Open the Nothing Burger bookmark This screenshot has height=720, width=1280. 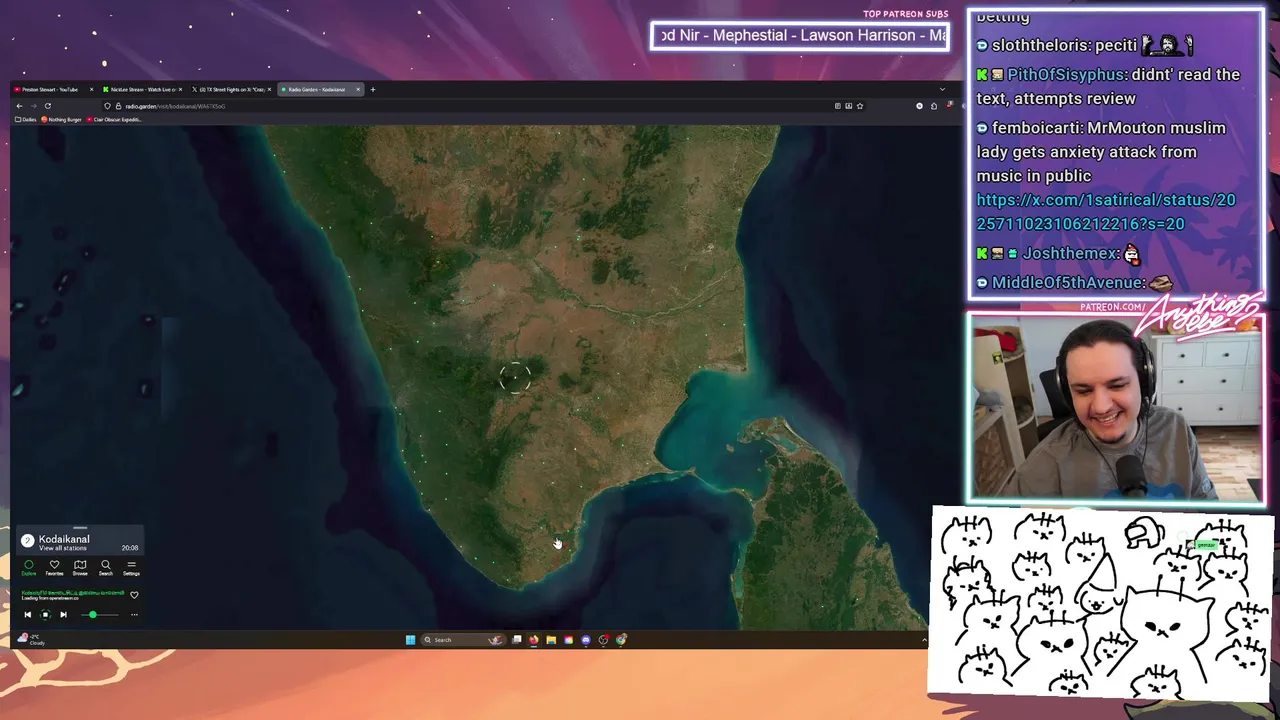[x=62, y=119]
